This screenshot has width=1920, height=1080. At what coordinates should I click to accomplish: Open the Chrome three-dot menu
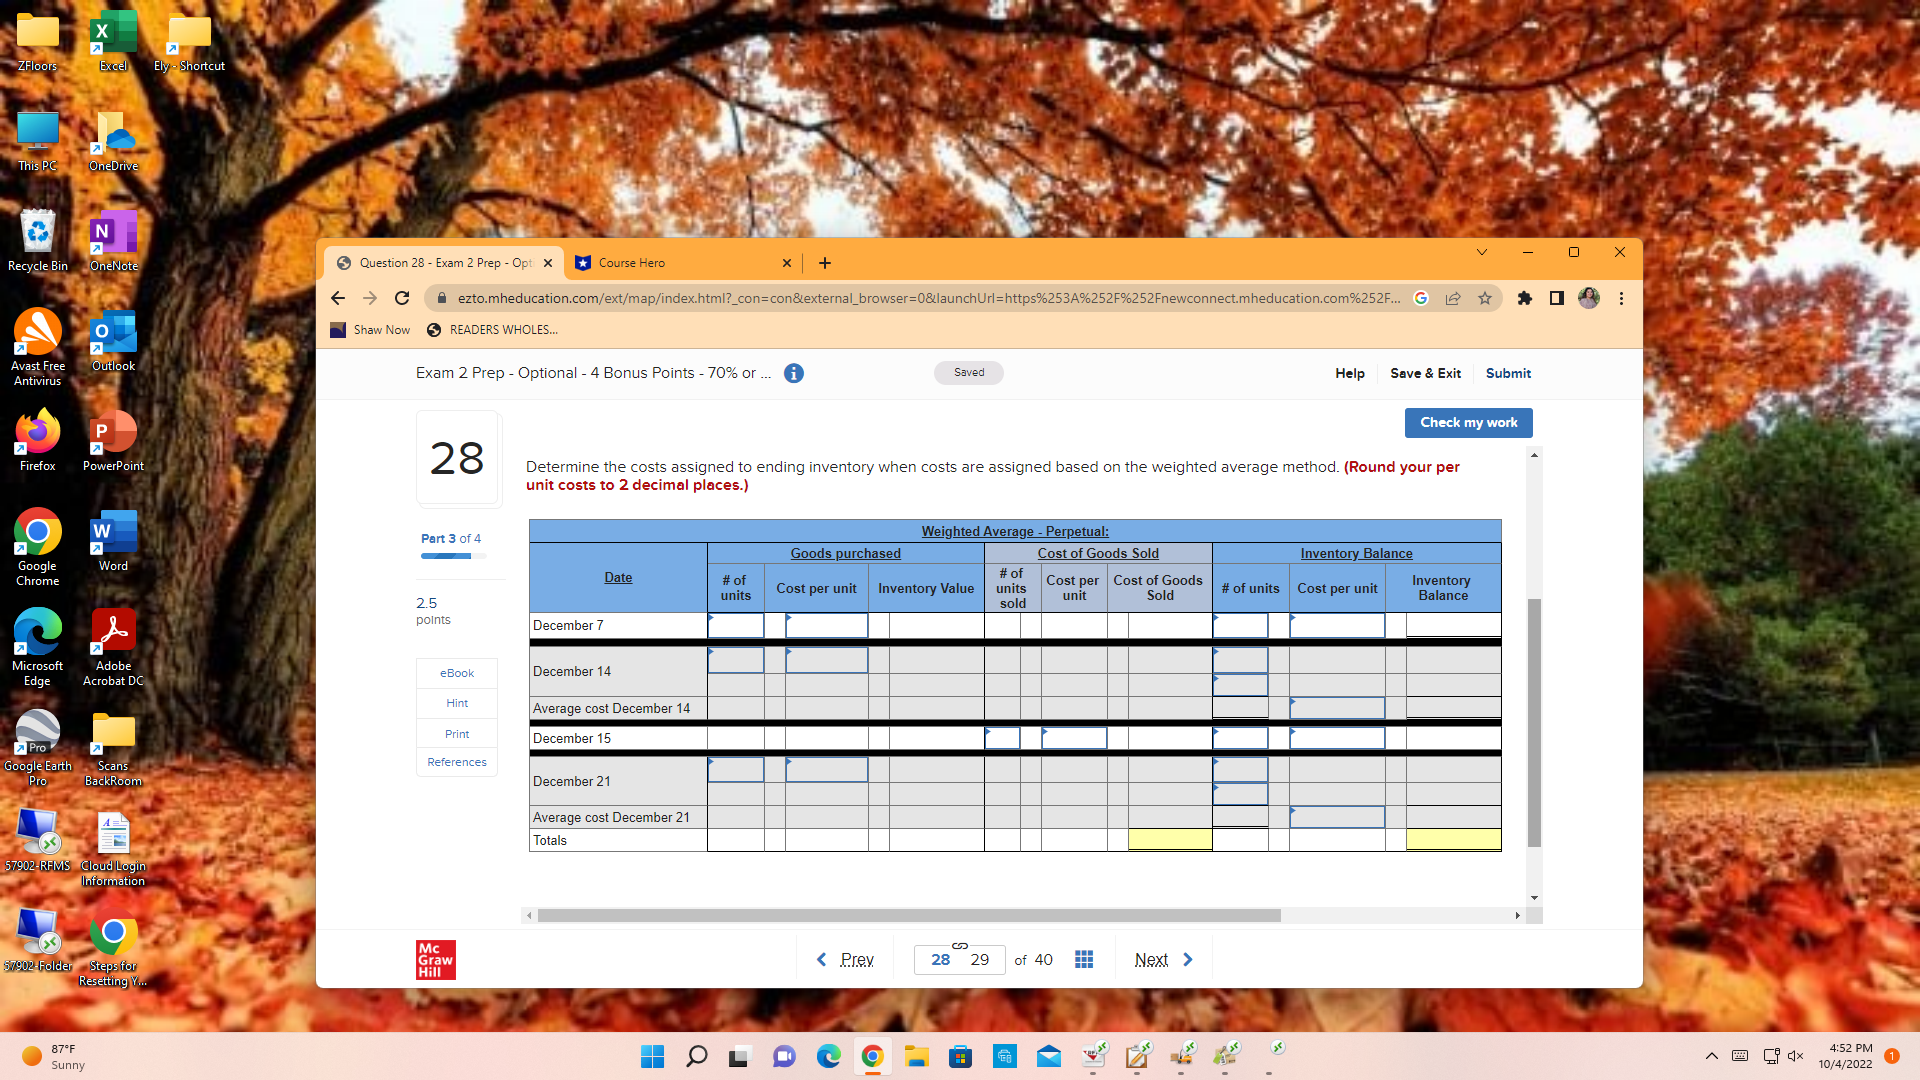point(1620,298)
